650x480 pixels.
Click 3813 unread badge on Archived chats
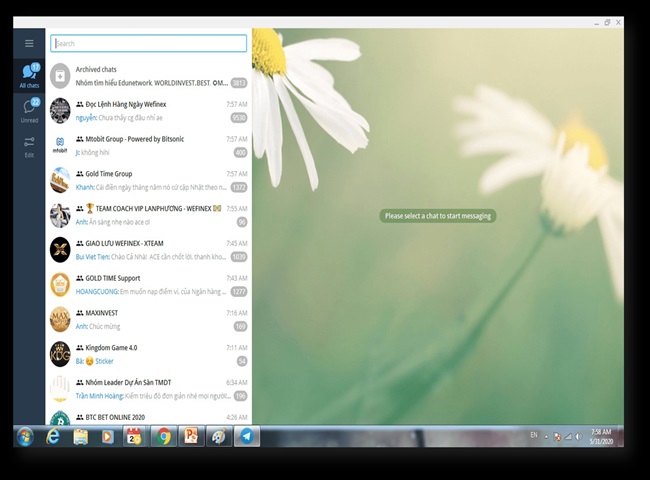click(239, 83)
